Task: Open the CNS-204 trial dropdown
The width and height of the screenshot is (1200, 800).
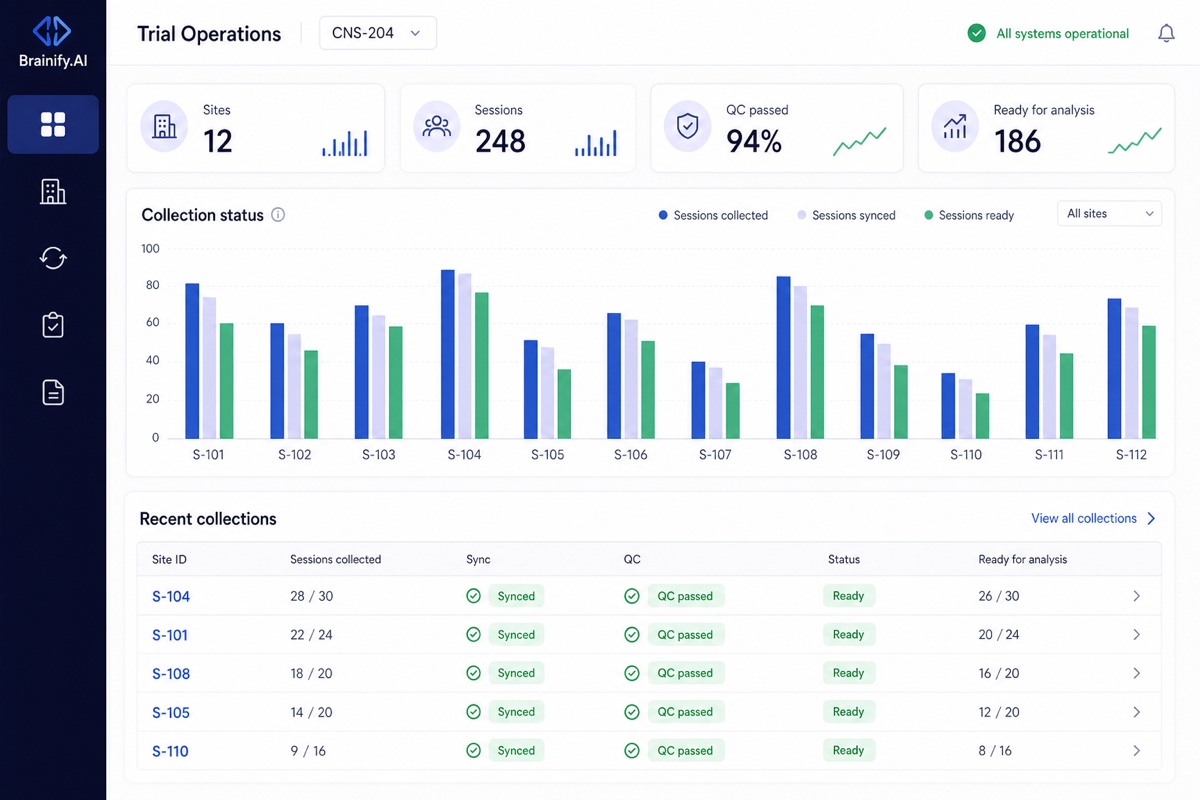Action: click(x=378, y=33)
